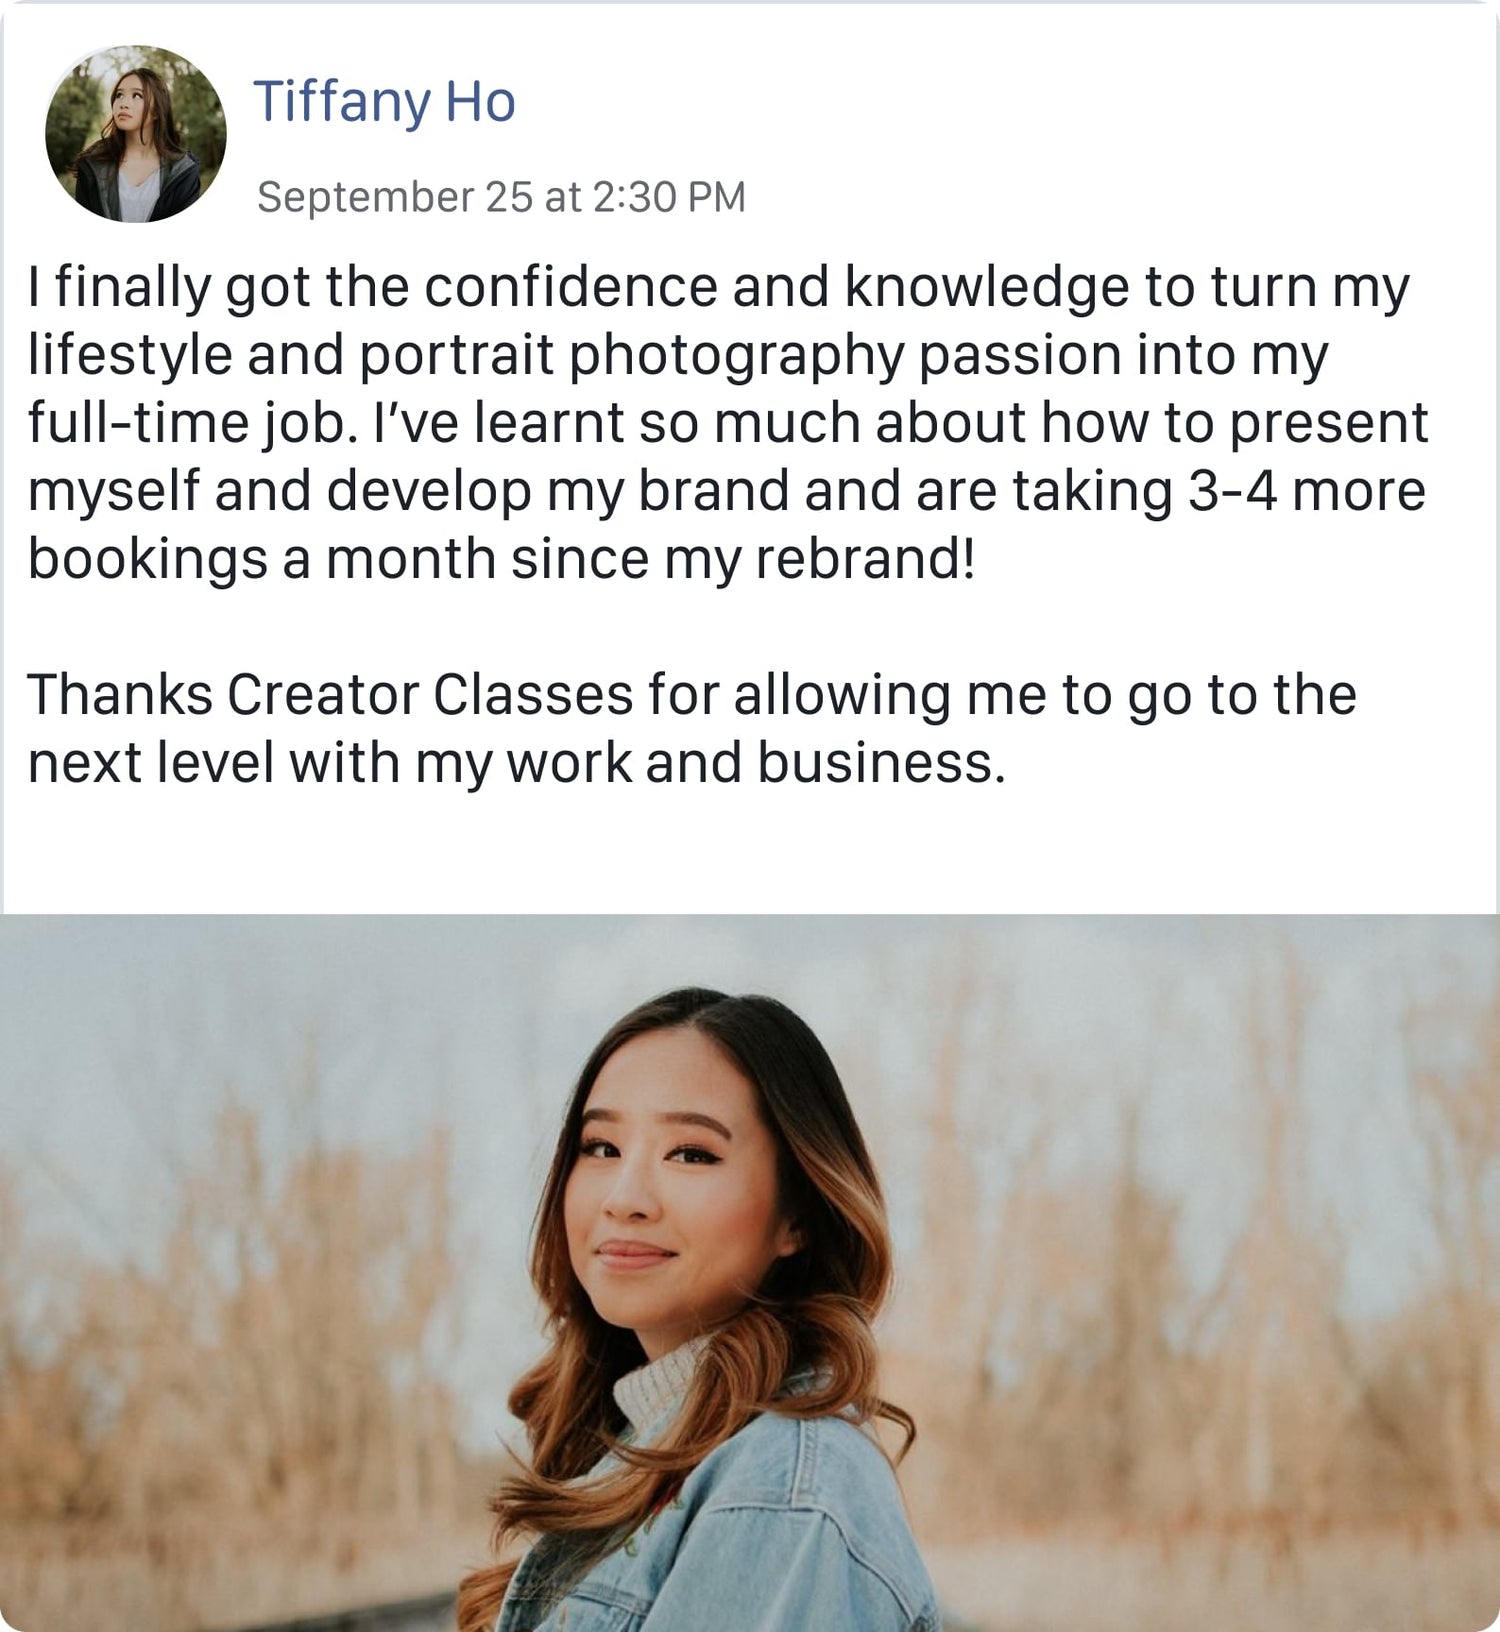Click the word "confidence" in the post

point(570,287)
